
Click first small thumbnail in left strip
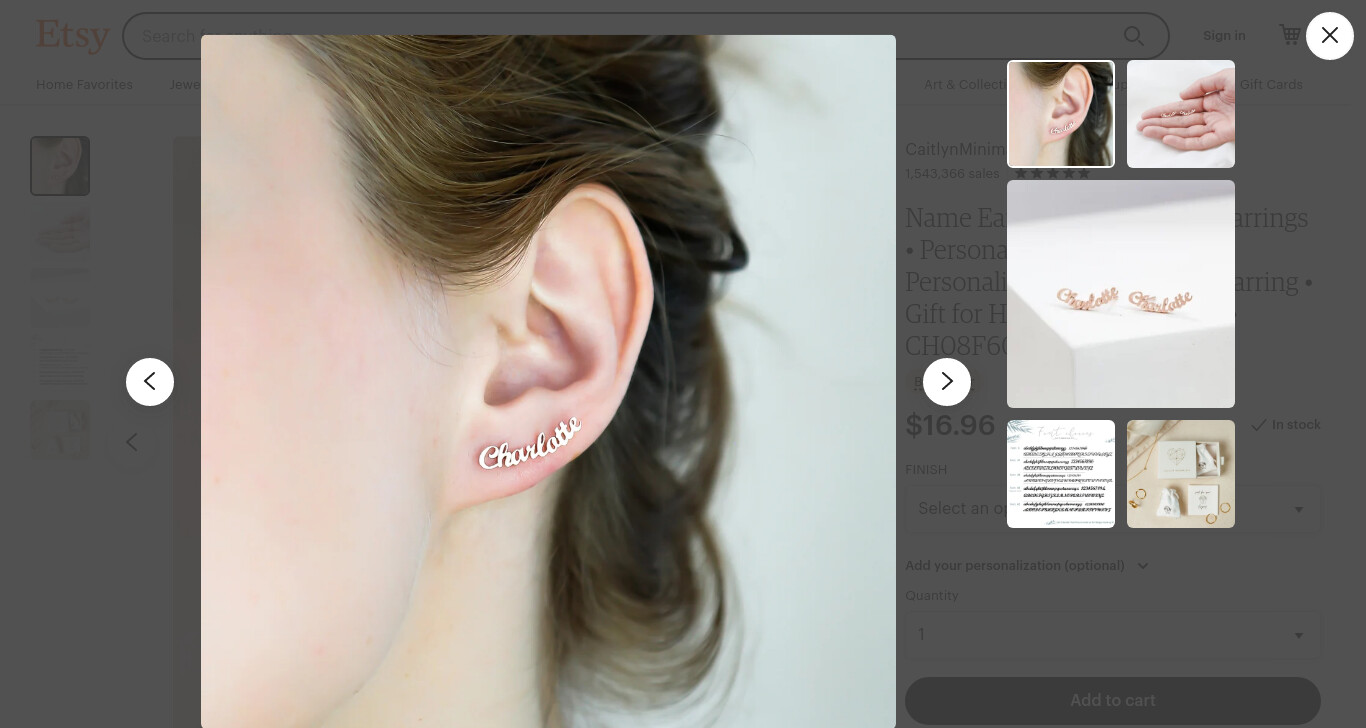tap(60, 166)
